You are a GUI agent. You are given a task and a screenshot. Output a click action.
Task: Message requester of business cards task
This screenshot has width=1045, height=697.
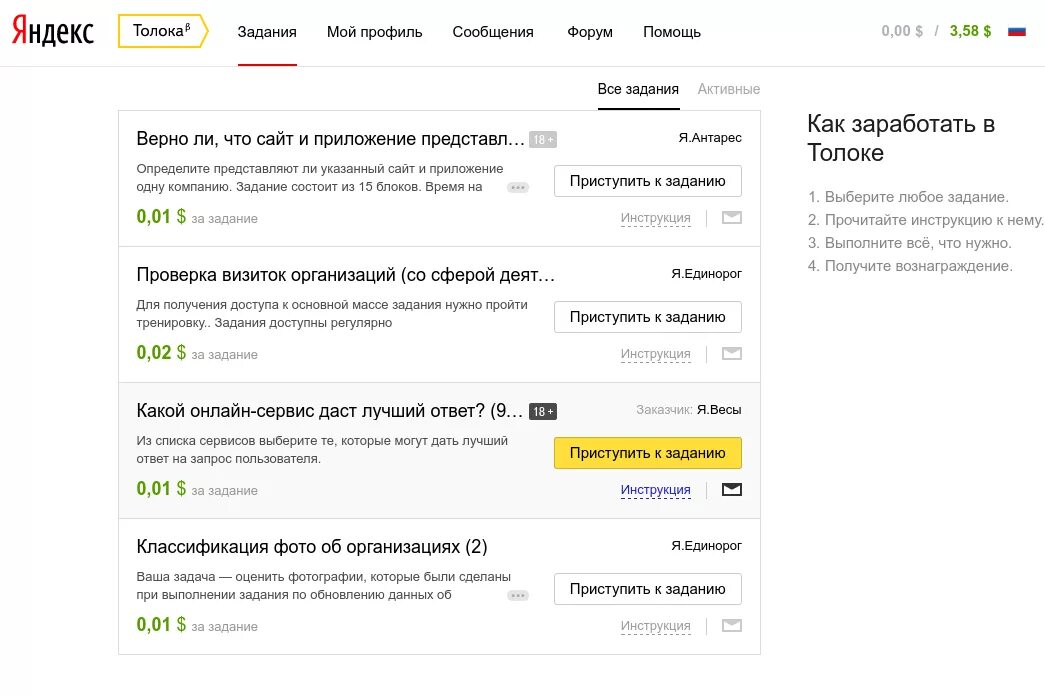pos(731,354)
